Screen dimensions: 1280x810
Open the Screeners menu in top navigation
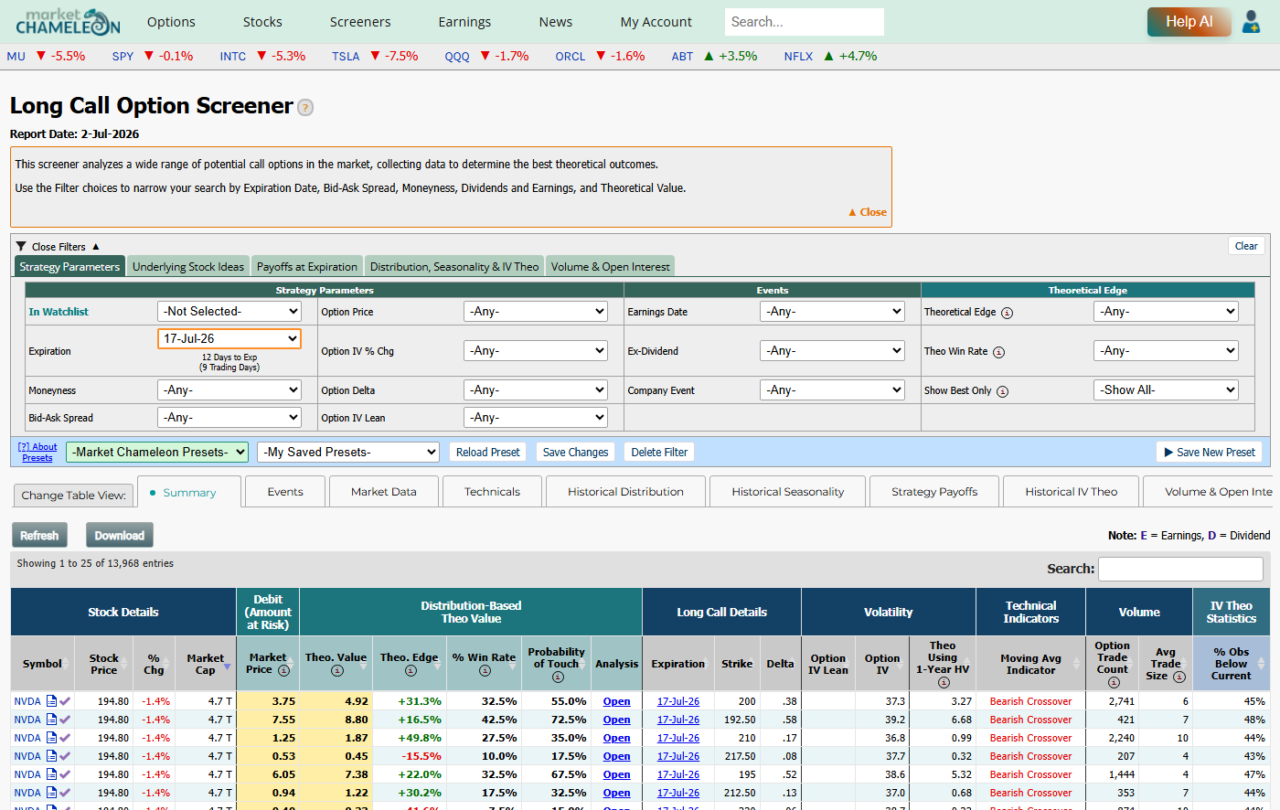point(360,22)
